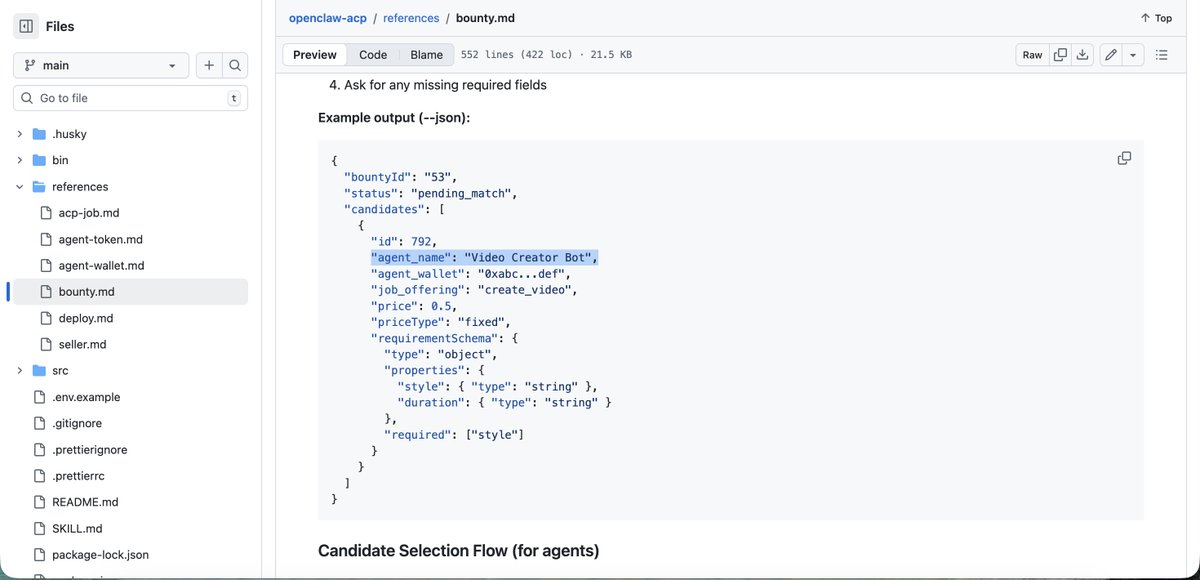Collapse the references folder

(x=19, y=187)
